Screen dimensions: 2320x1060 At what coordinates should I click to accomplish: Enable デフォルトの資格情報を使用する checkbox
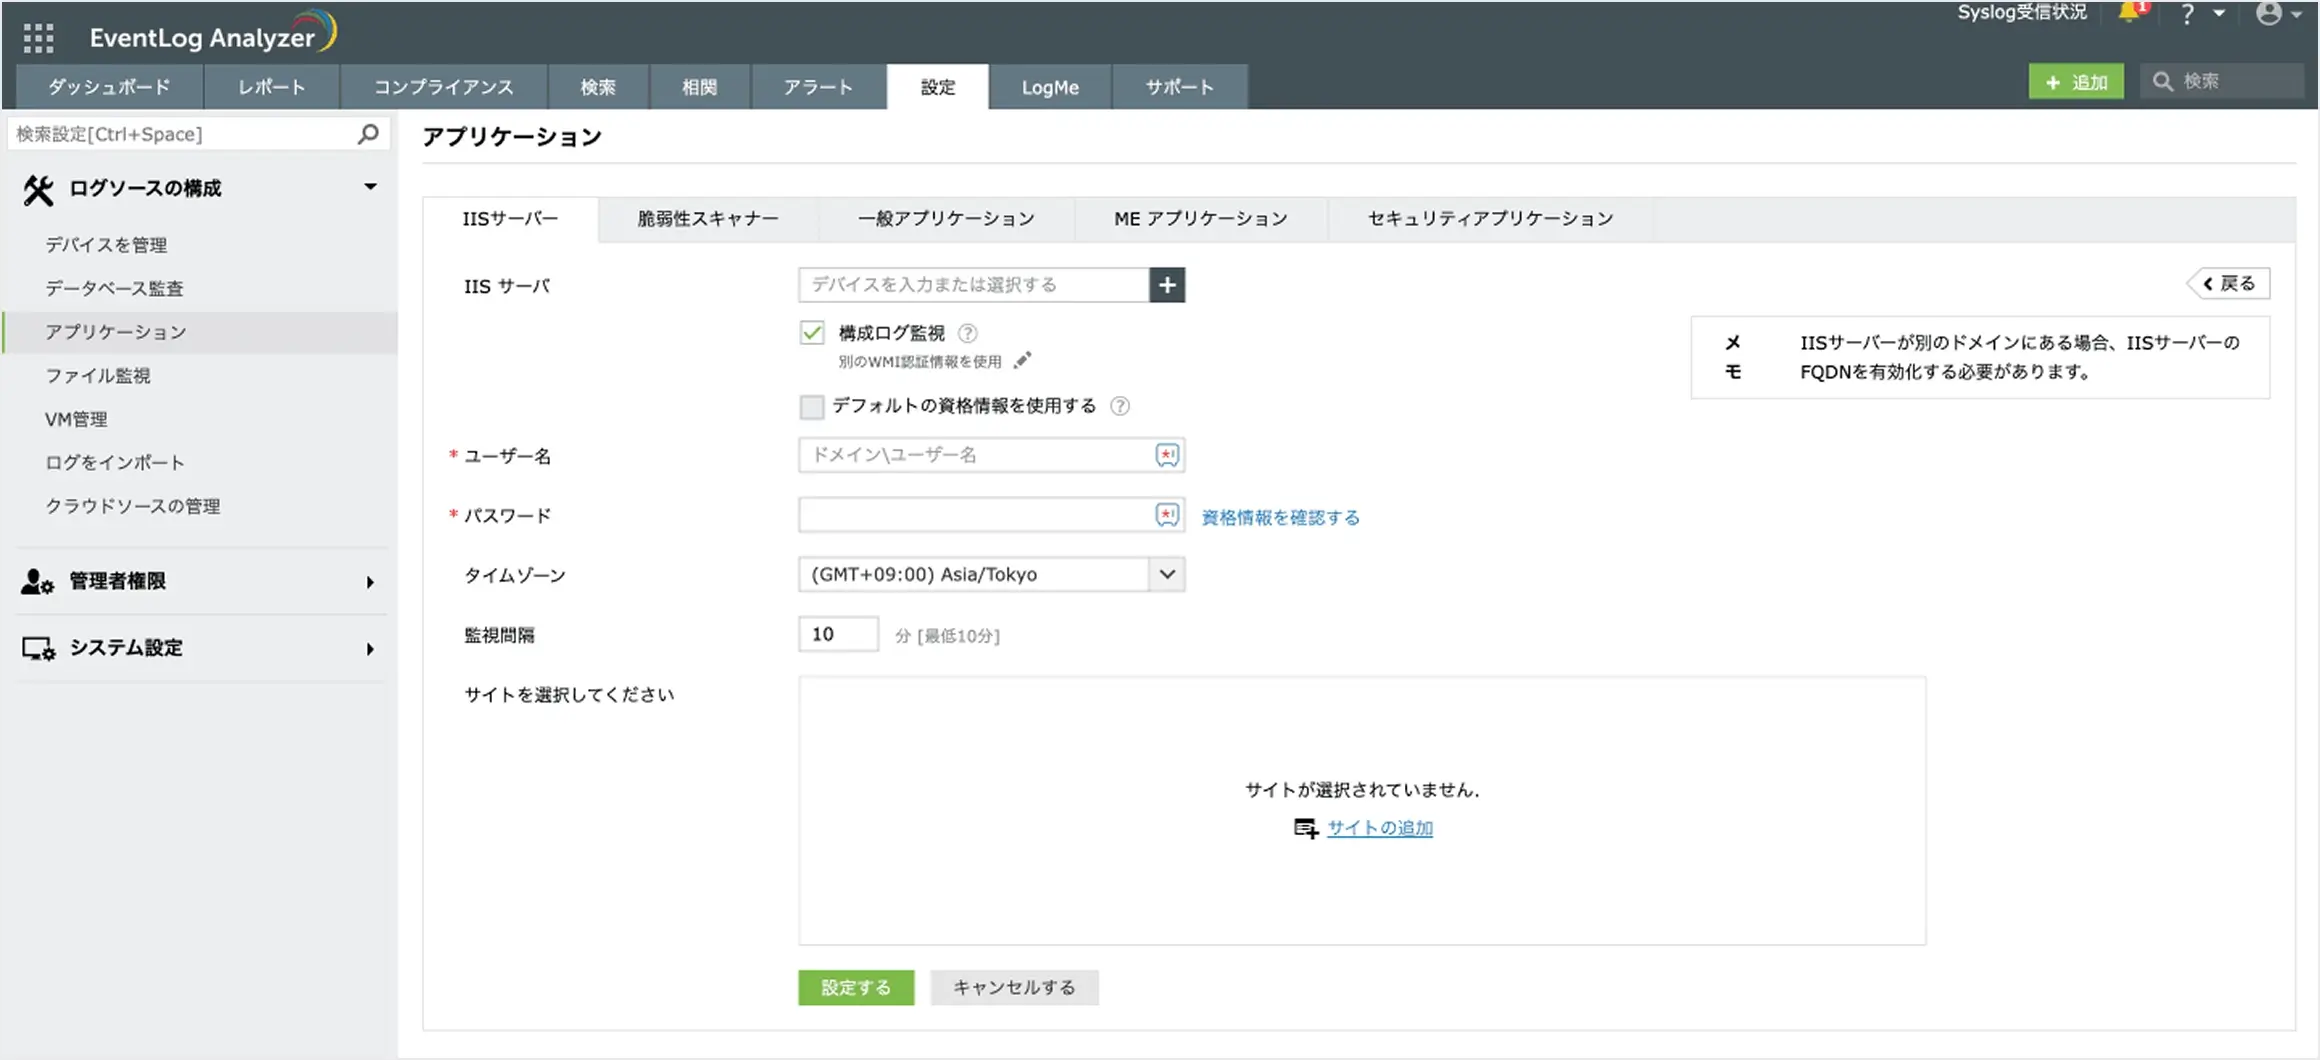pyautogui.click(x=812, y=406)
